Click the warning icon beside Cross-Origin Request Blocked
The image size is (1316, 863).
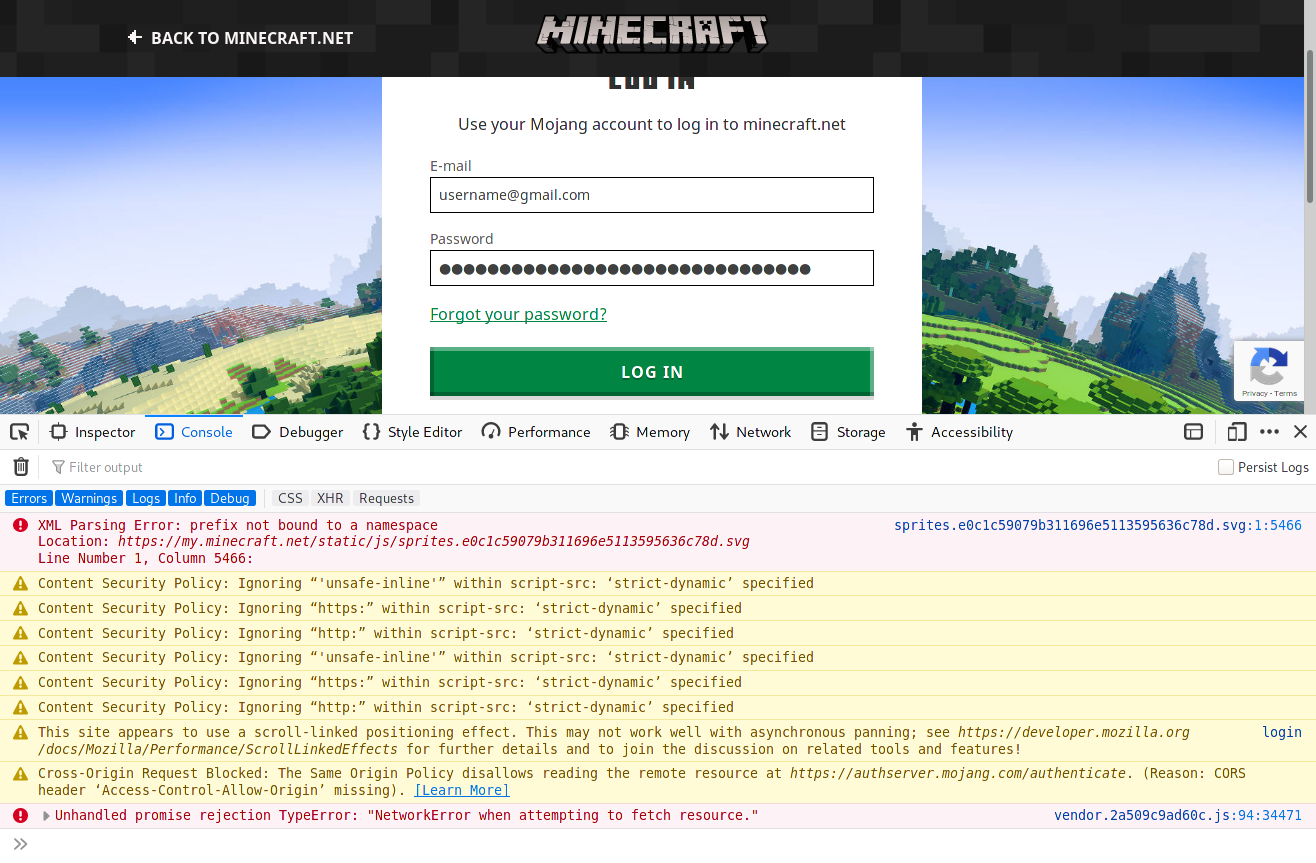(x=20, y=773)
